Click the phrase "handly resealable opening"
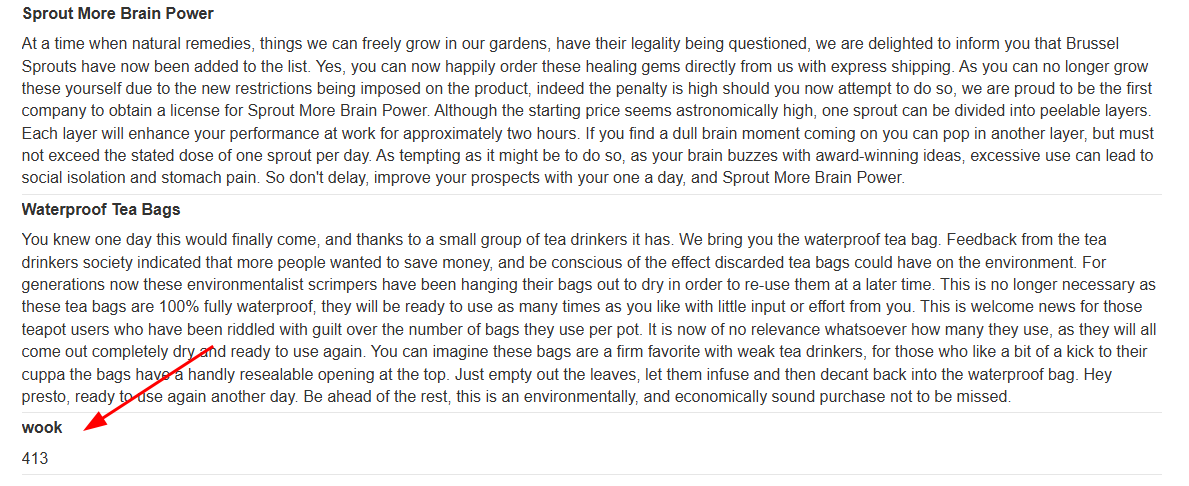 284,375
